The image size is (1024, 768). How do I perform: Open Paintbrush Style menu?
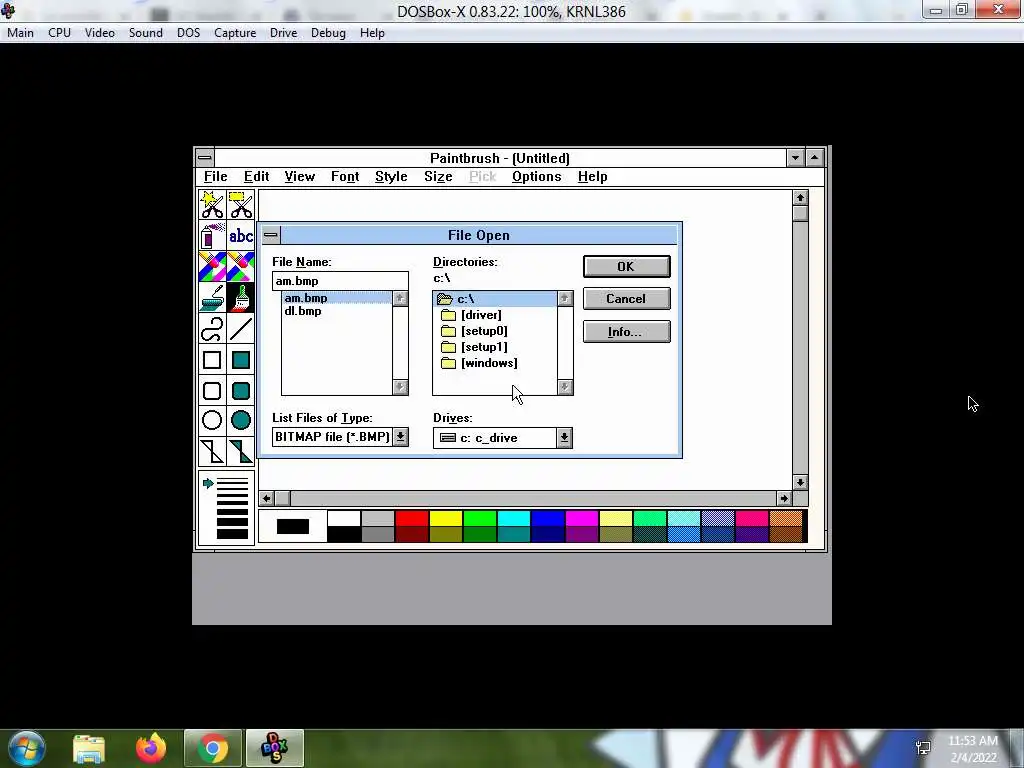[391, 176]
